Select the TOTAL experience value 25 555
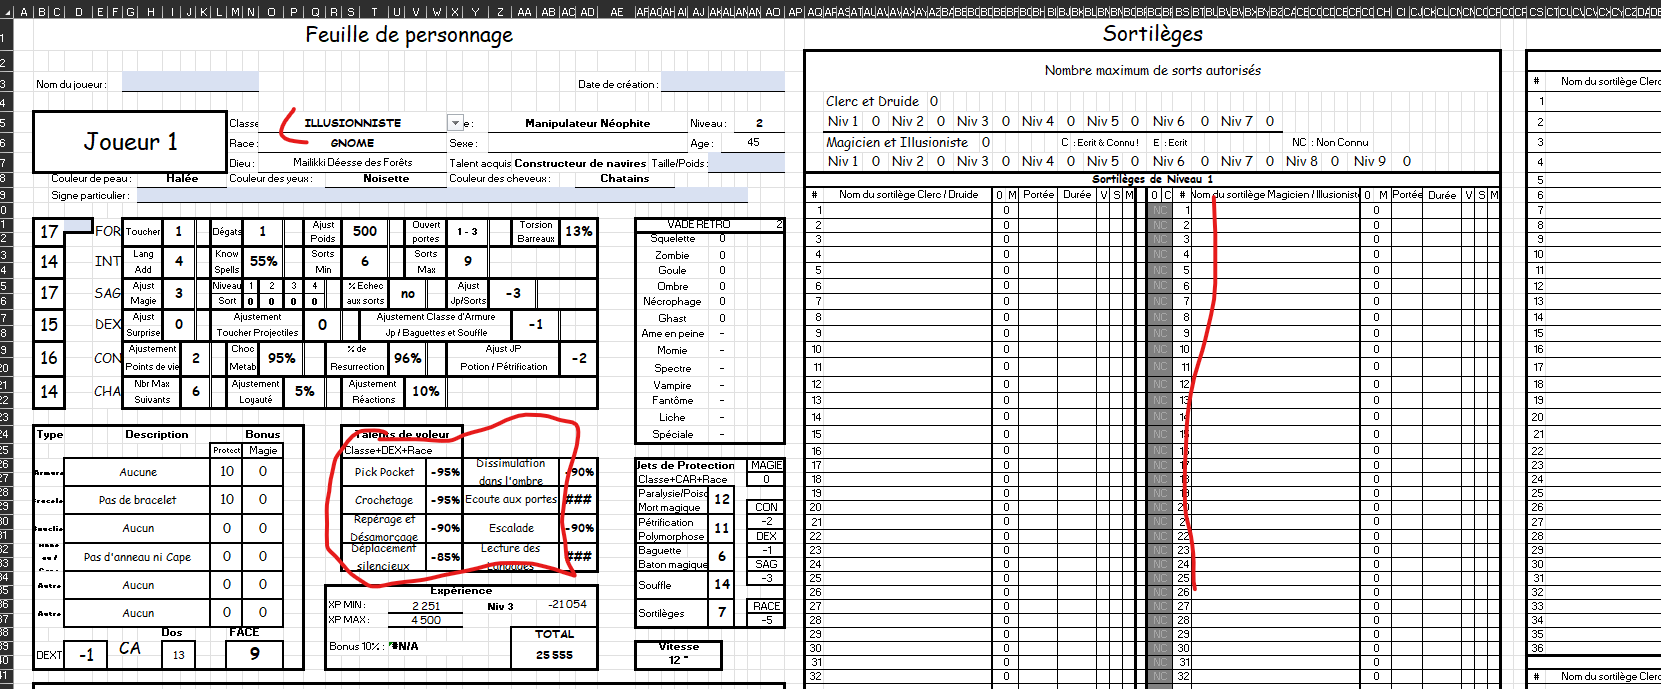Viewport: 1661px width, 689px height. (554, 655)
